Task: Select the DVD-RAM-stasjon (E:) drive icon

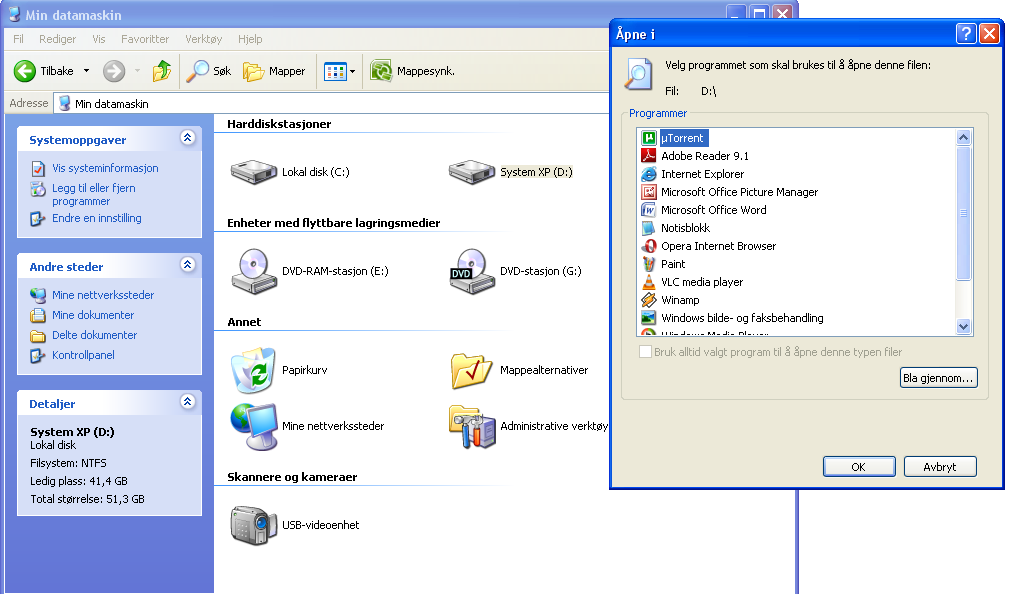Action: 254,271
